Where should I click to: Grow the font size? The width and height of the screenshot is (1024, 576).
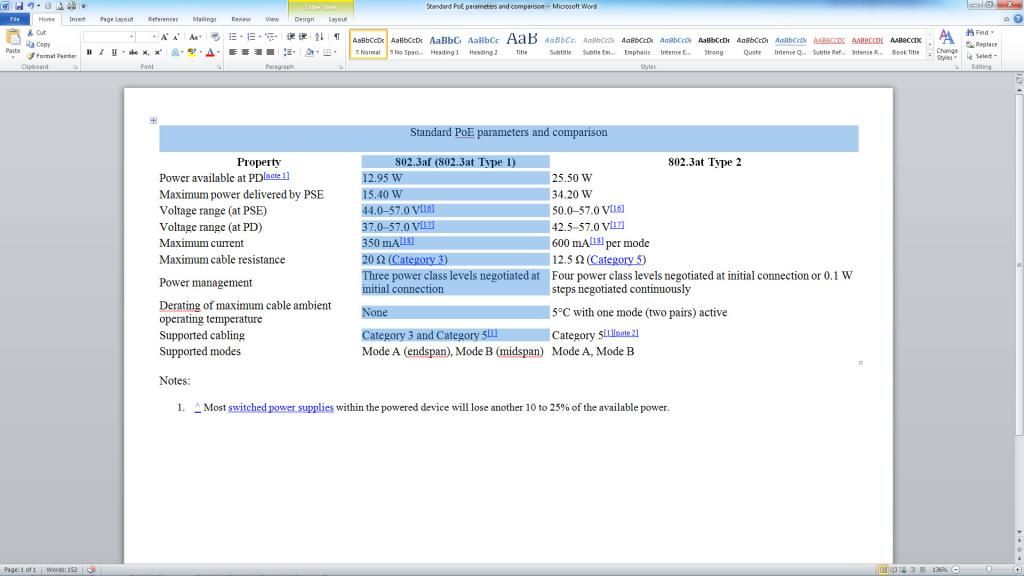point(164,37)
